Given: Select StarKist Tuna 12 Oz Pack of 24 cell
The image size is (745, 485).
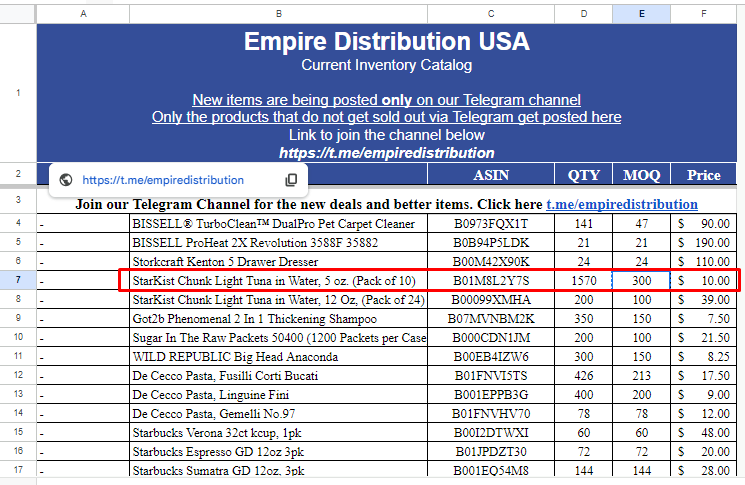Looking at the screenshot, I should (x=278, y=299).
